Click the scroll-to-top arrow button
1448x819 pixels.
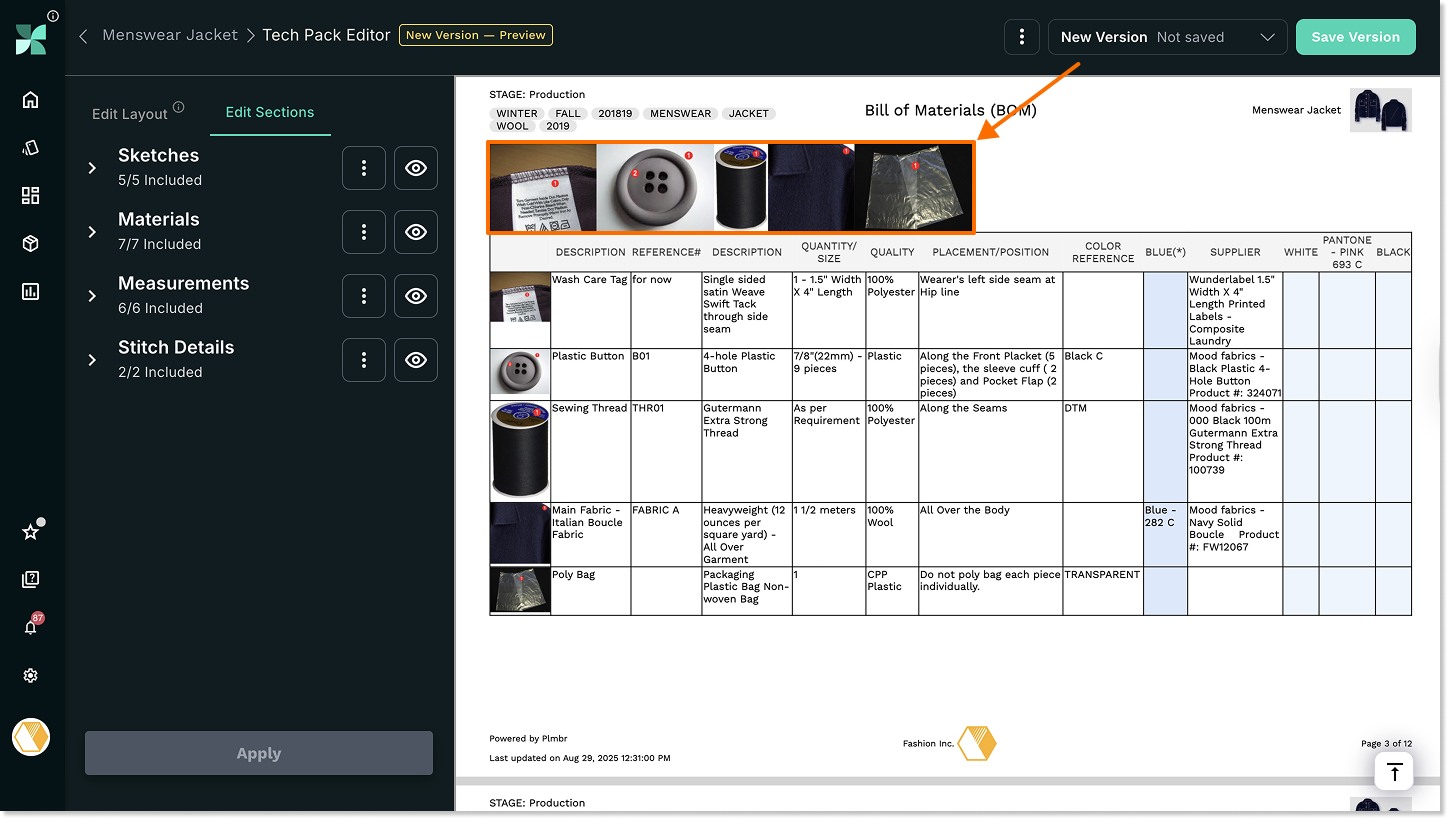[x=1394, y=771]
